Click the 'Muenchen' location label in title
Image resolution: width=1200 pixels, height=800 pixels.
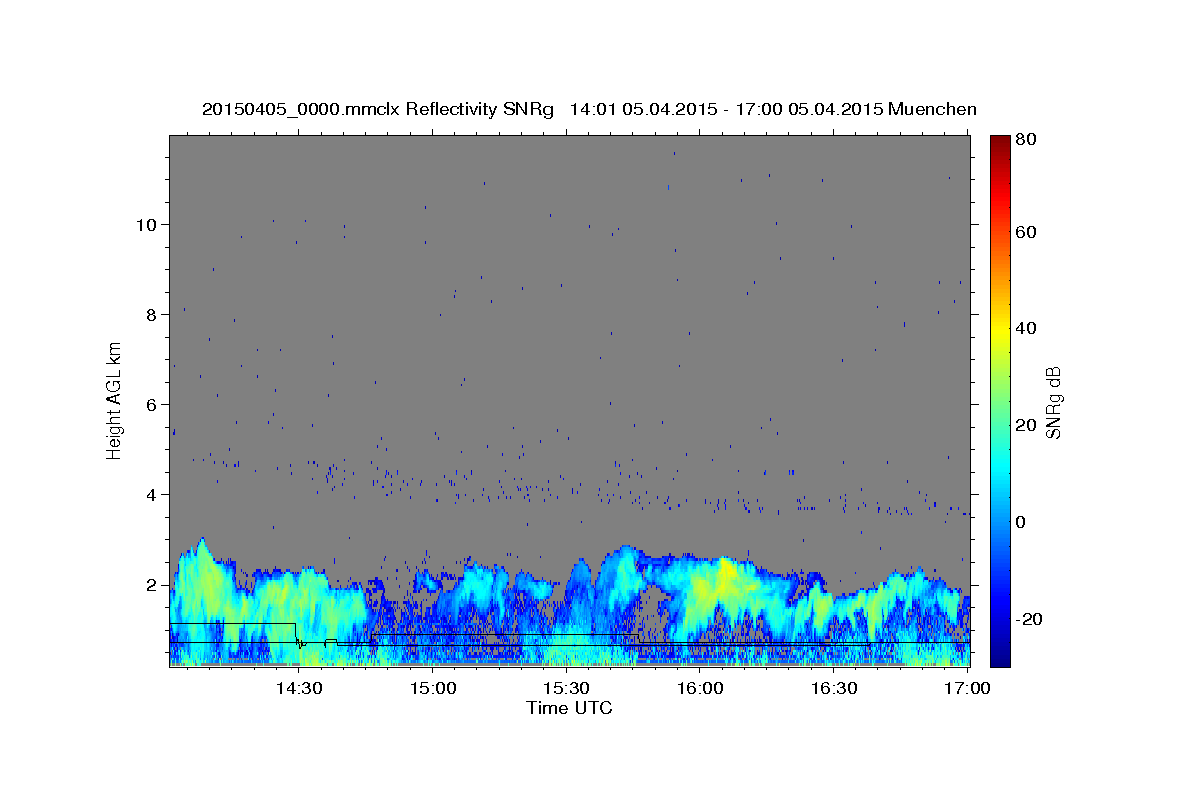click(932, 109)
